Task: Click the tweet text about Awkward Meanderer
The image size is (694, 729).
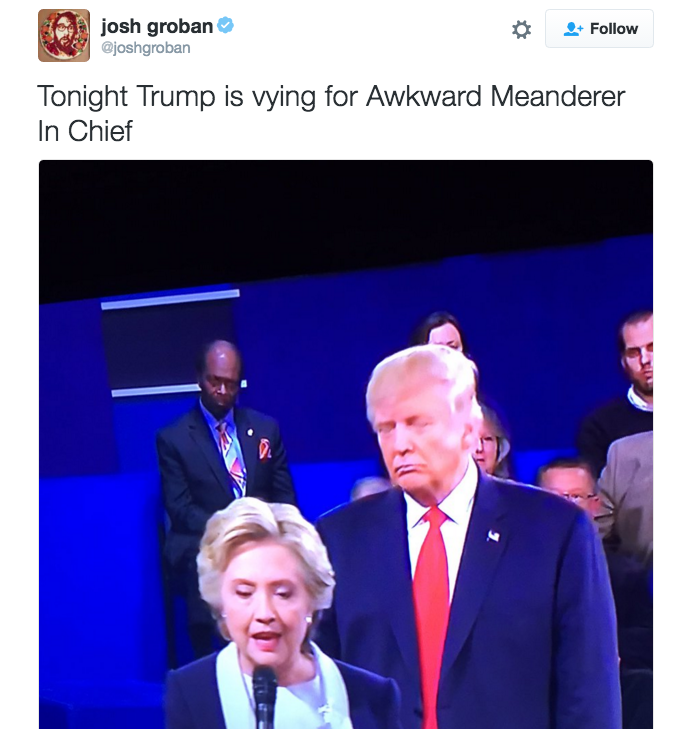Action: coord(331,113)
